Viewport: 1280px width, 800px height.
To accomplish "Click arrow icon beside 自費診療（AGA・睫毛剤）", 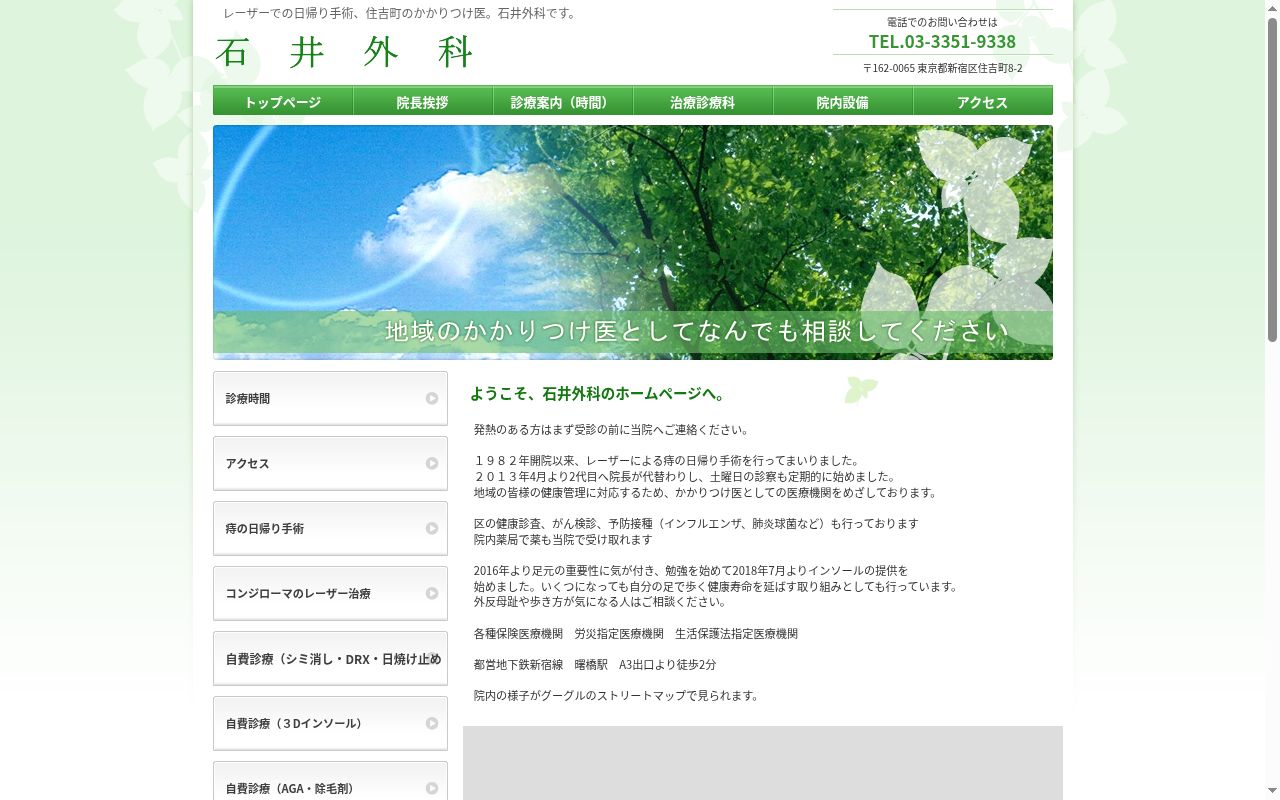I will (432, 788).
